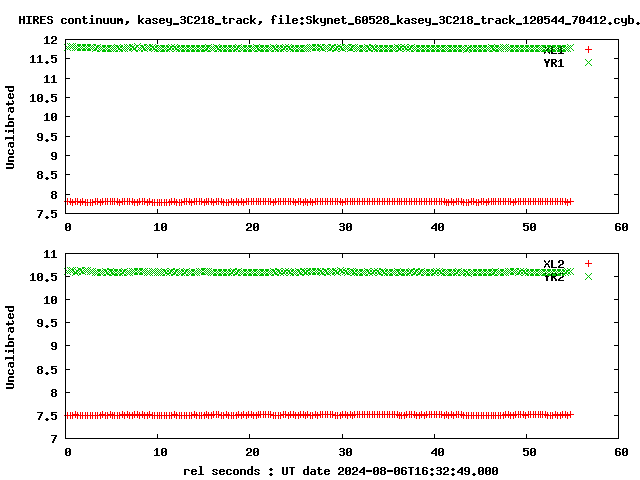Click the x-axis 20 tick of top plot
The width and height of the screenshot is (640, 480).
(252, 227)
